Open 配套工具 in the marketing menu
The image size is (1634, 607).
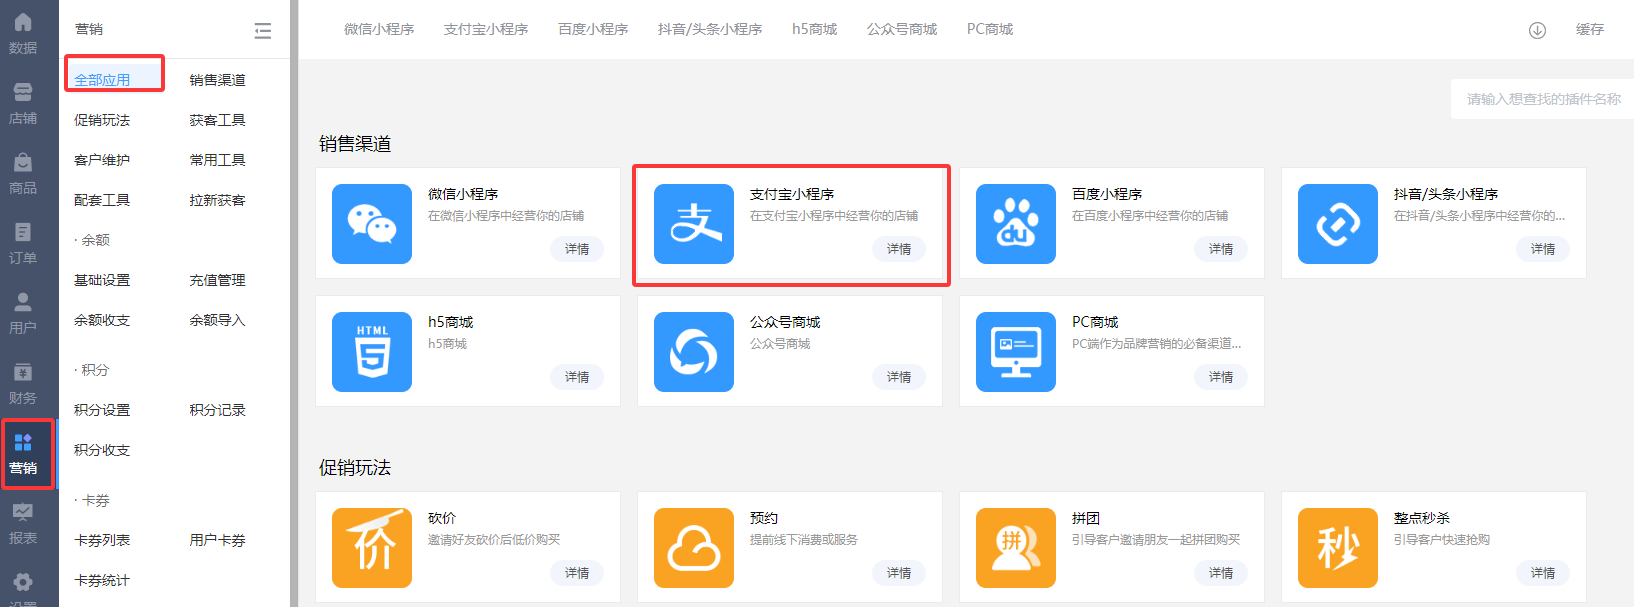tap(102, 200)
